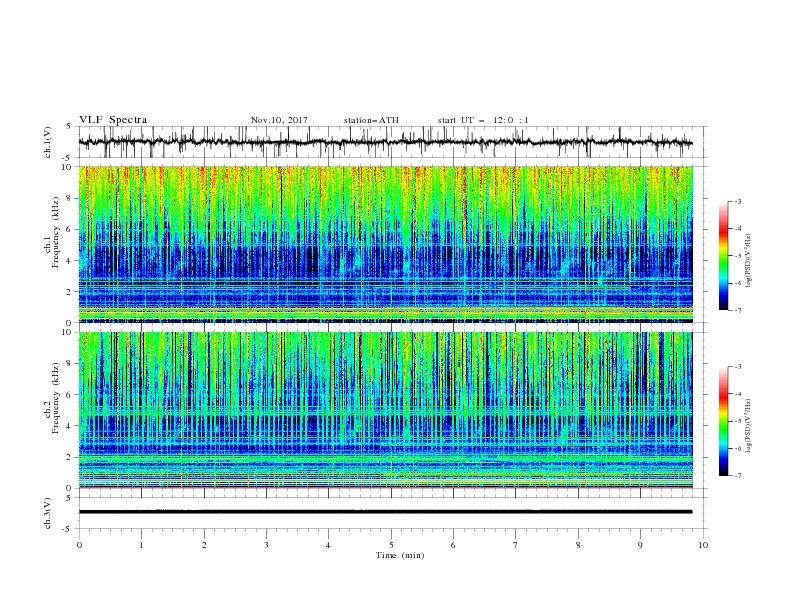
Task: Select the "start UT = 12:0 :1" text
Action: click(483, 120)
